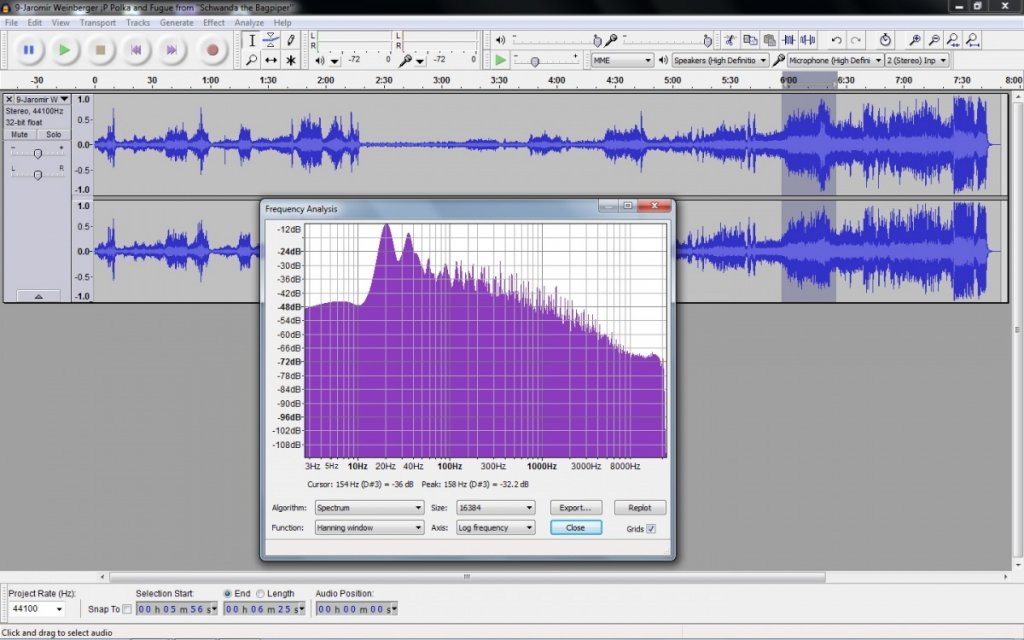The image size is (1024, 640).
Task: Click the Stop transport button
Action: (x=100, y=50)
